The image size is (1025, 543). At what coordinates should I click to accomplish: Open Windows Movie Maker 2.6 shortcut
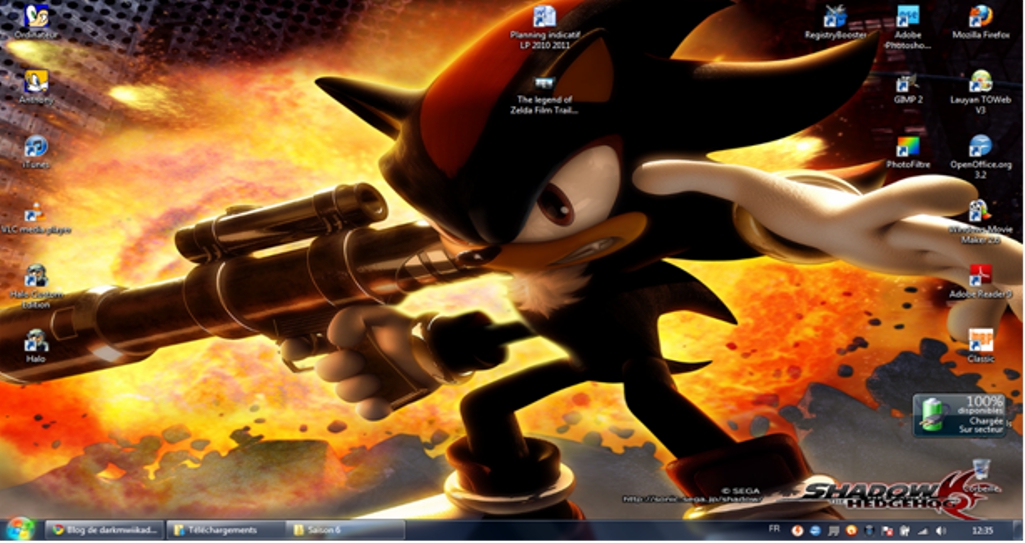[981, 222]
